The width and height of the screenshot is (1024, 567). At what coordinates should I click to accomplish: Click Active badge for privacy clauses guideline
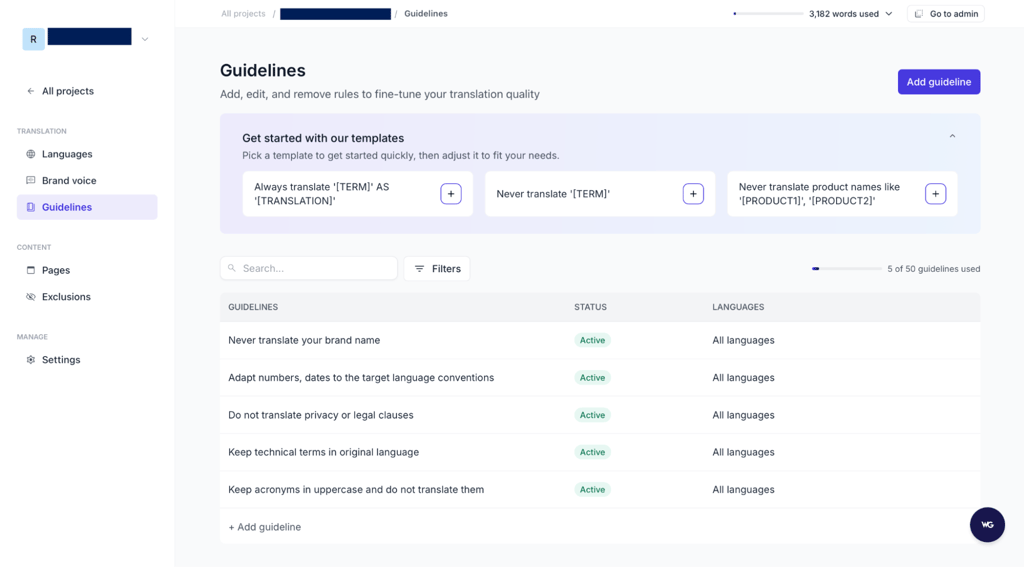point(592,415)
